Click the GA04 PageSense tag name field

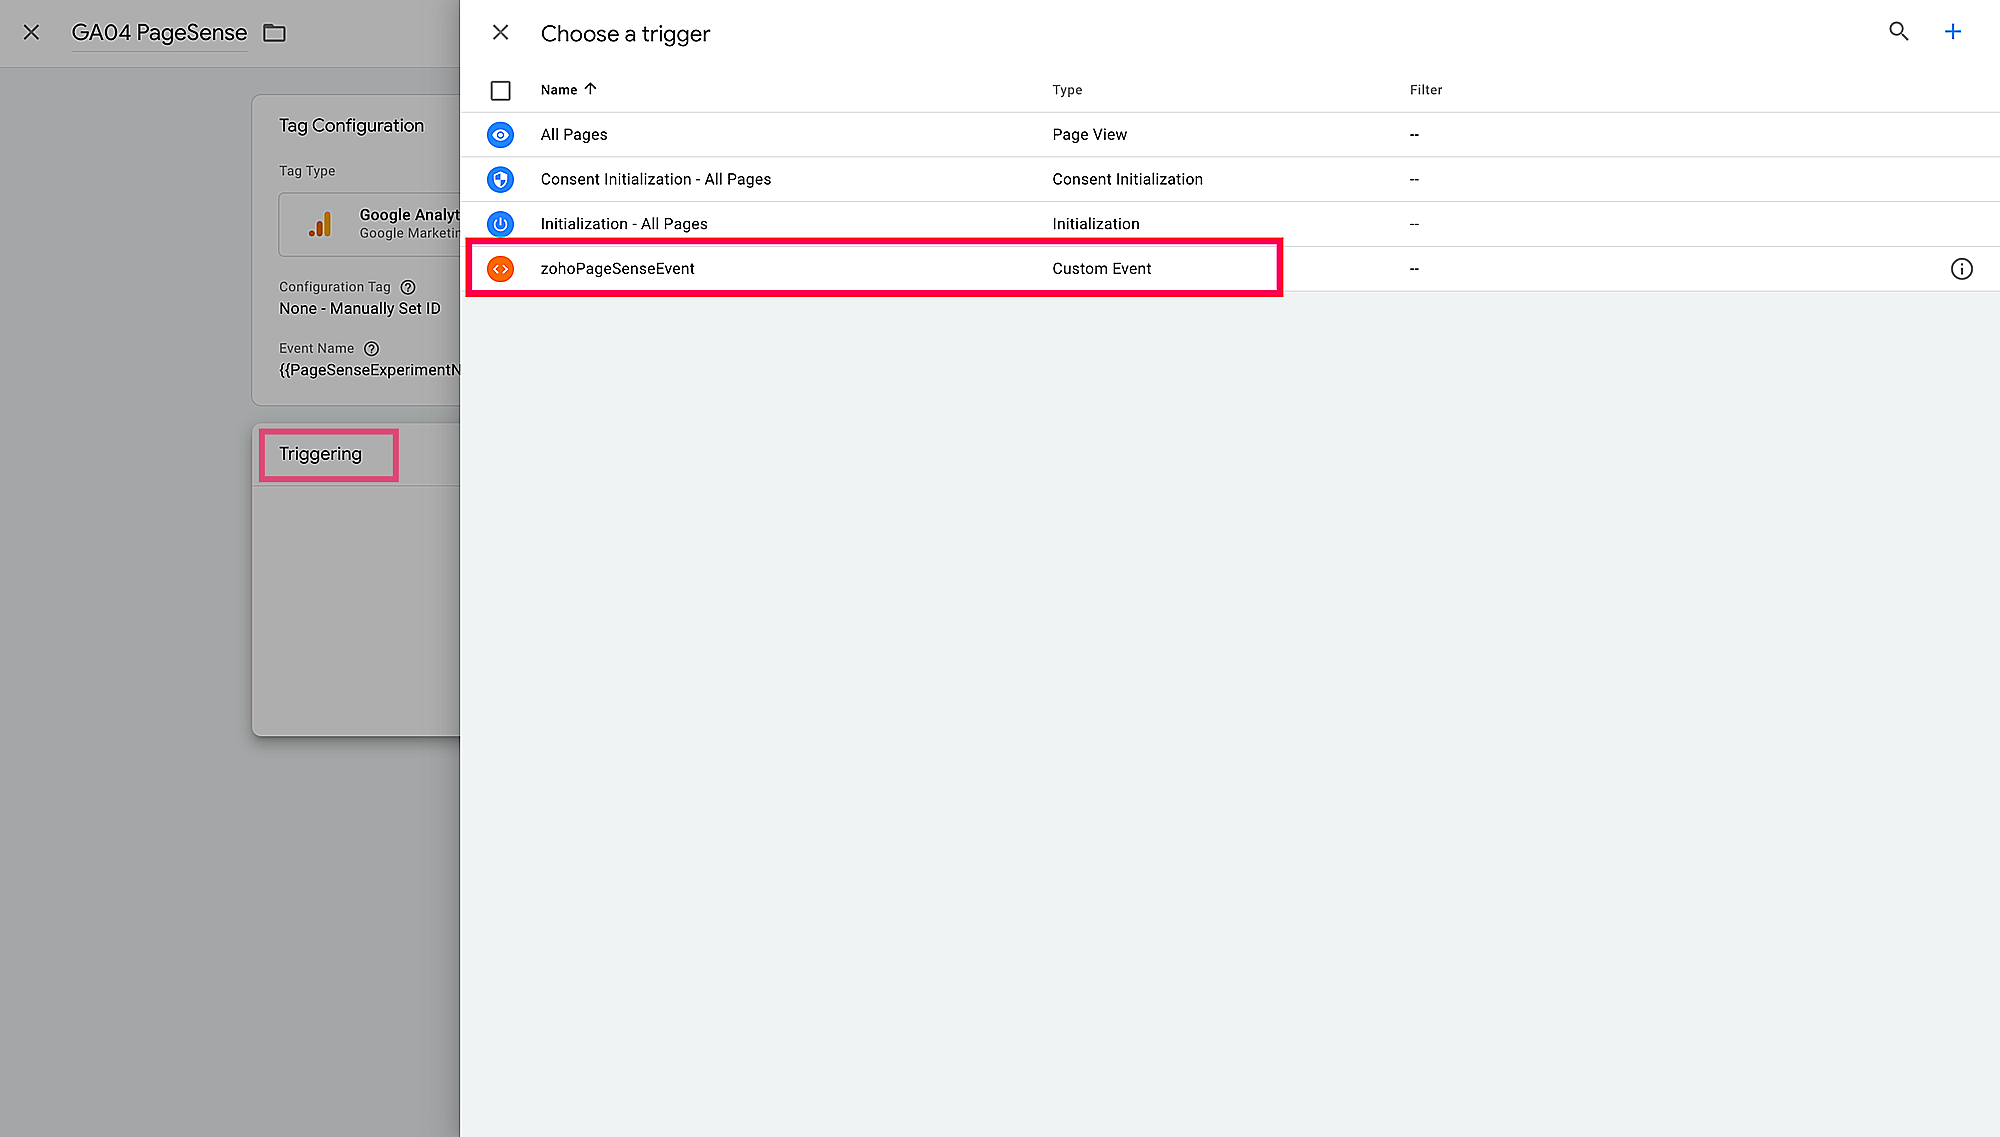point(159,33)
